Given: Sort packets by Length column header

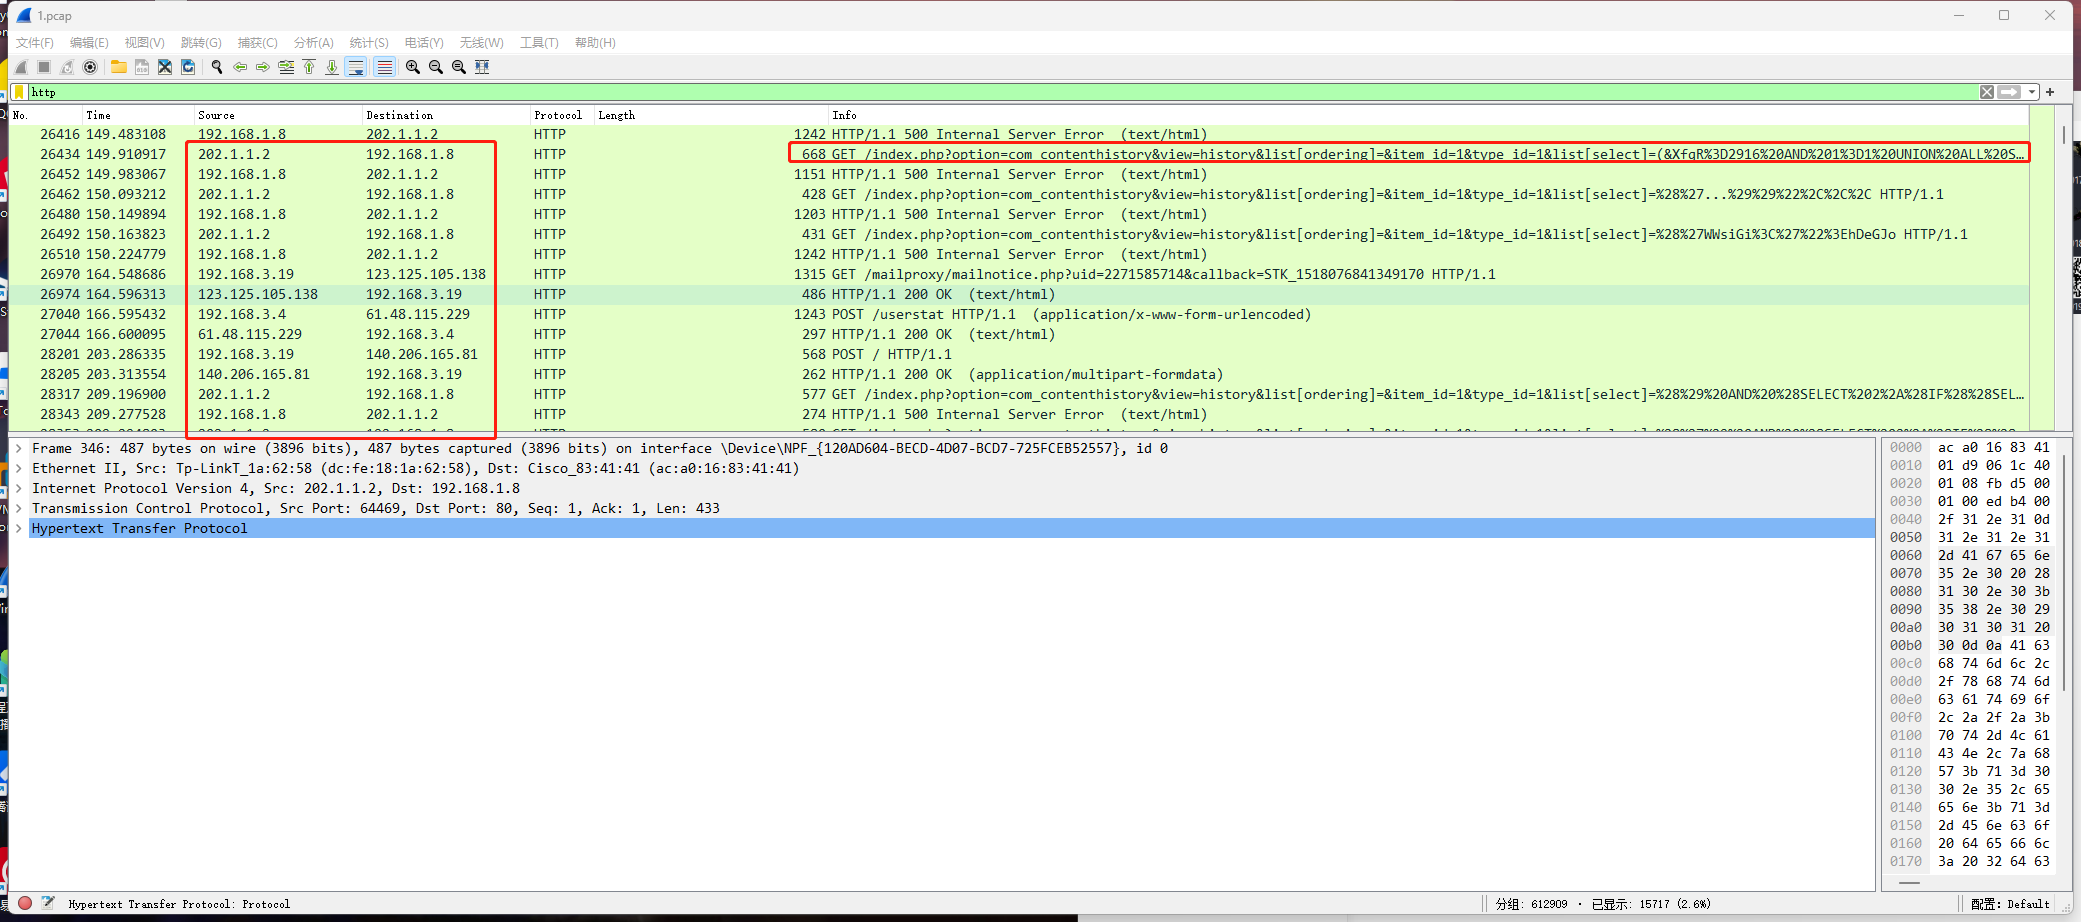Looking at the screenshot, I should 711,115.
